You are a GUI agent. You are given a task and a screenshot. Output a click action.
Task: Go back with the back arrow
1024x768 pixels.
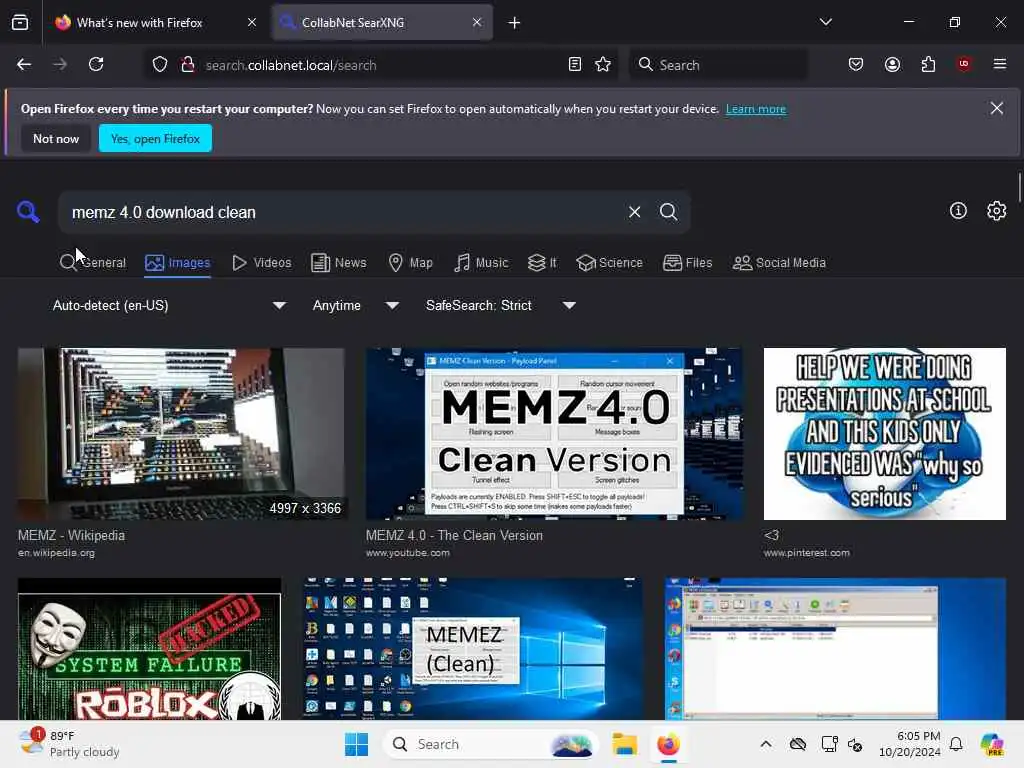point(24,64)
